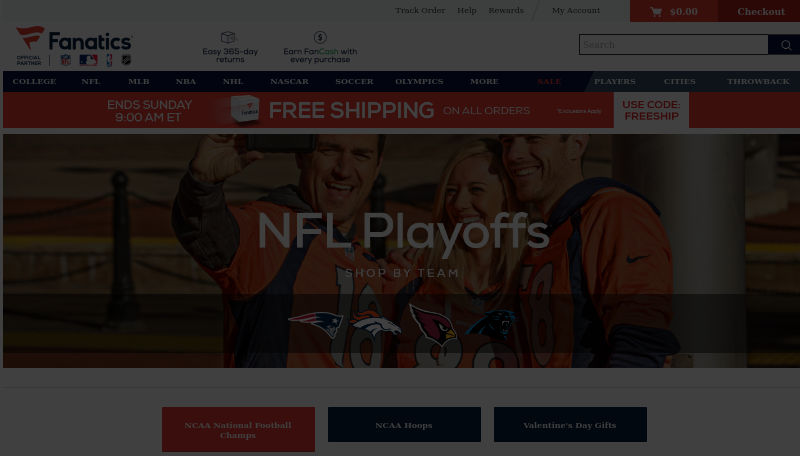This screenshot has width=800, height=456.
Task: Click the Easy 365-day returns box icon
Action: click(x=228, y=37)
